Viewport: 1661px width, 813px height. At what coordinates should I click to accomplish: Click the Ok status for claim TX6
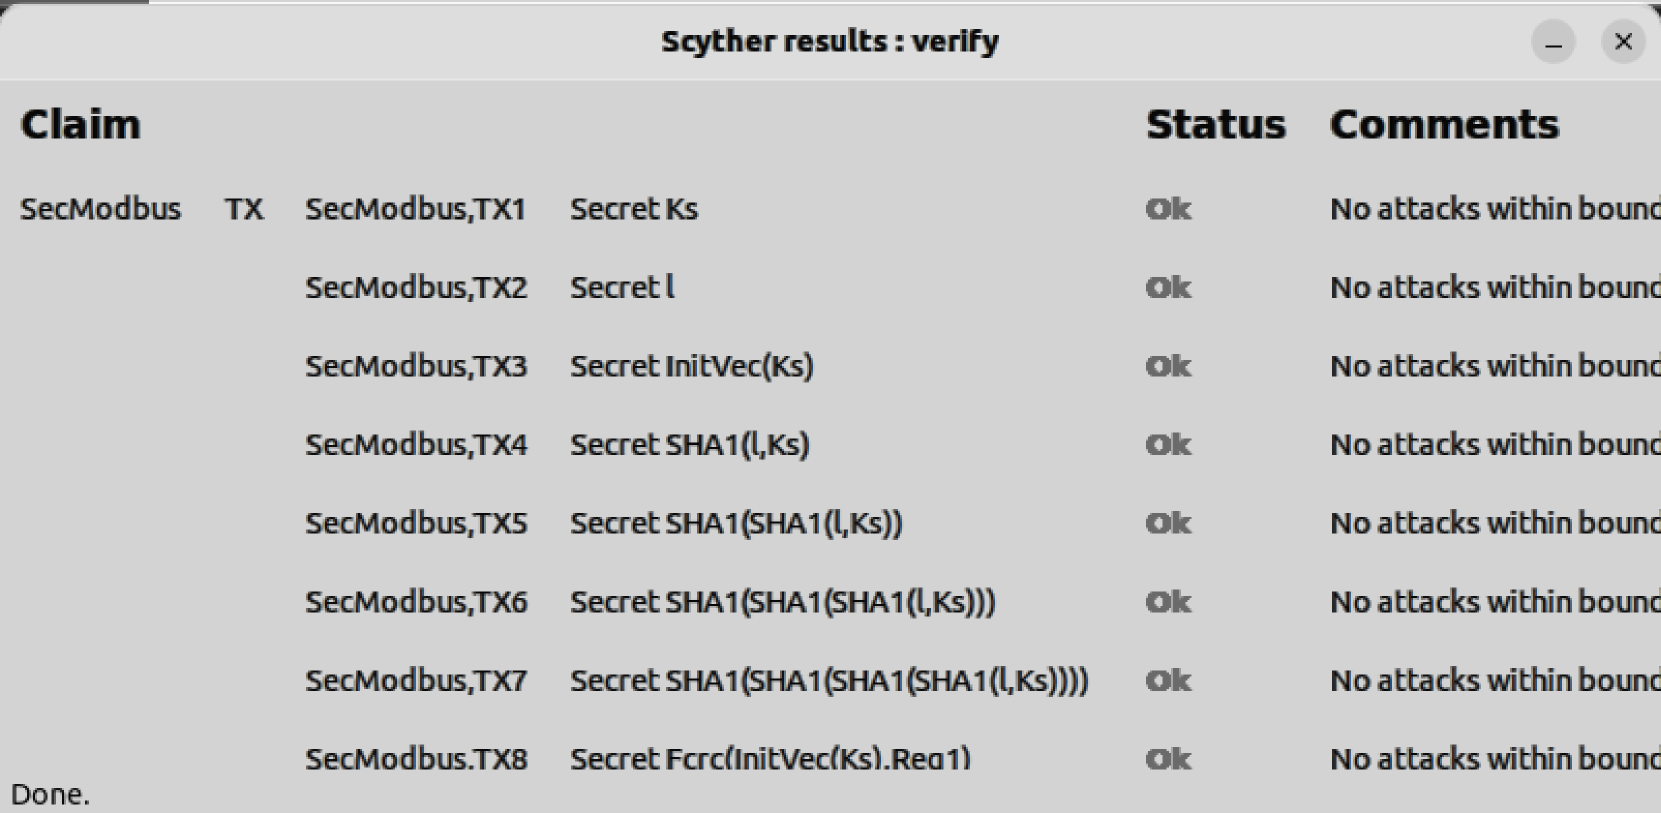(x=1168, y=602)
